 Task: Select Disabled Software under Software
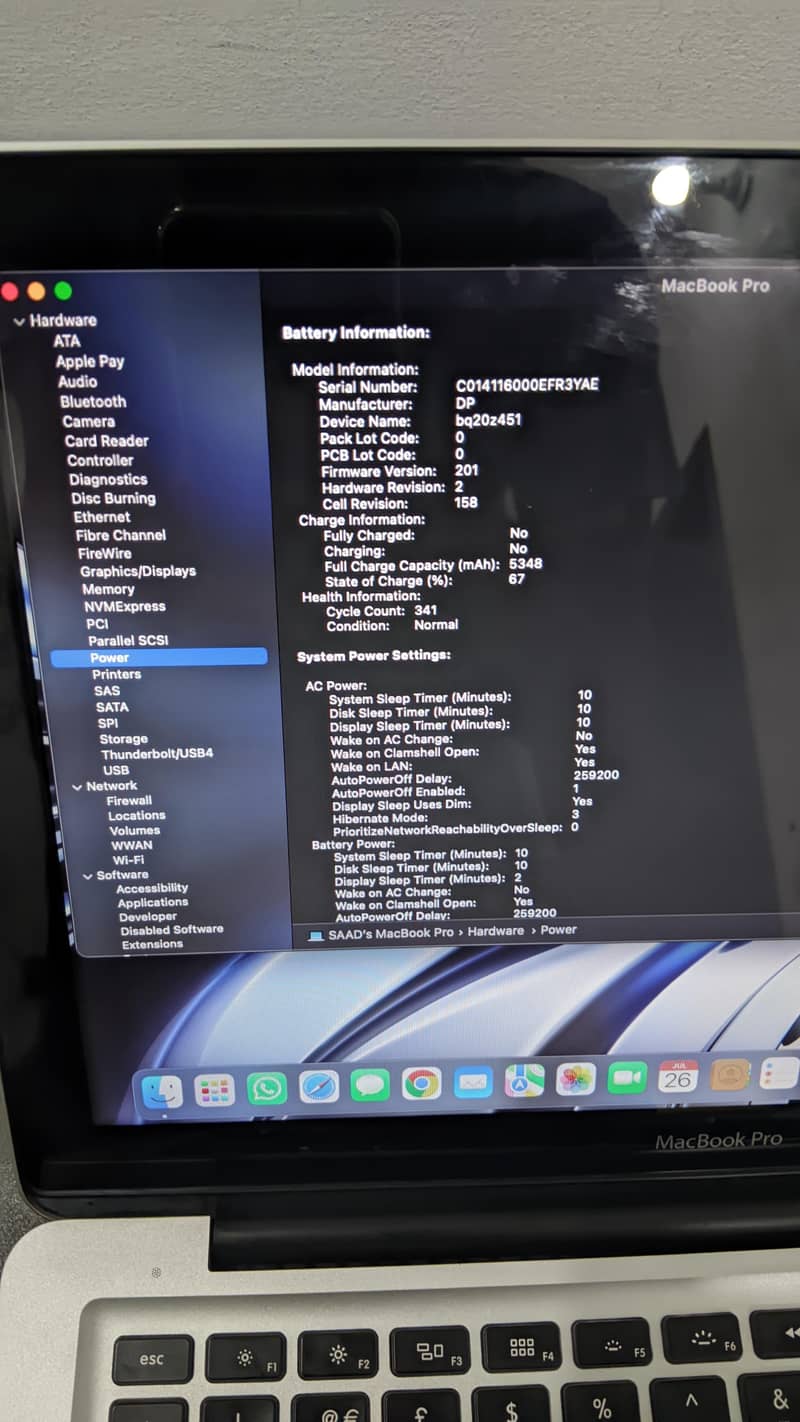(172, 929)
